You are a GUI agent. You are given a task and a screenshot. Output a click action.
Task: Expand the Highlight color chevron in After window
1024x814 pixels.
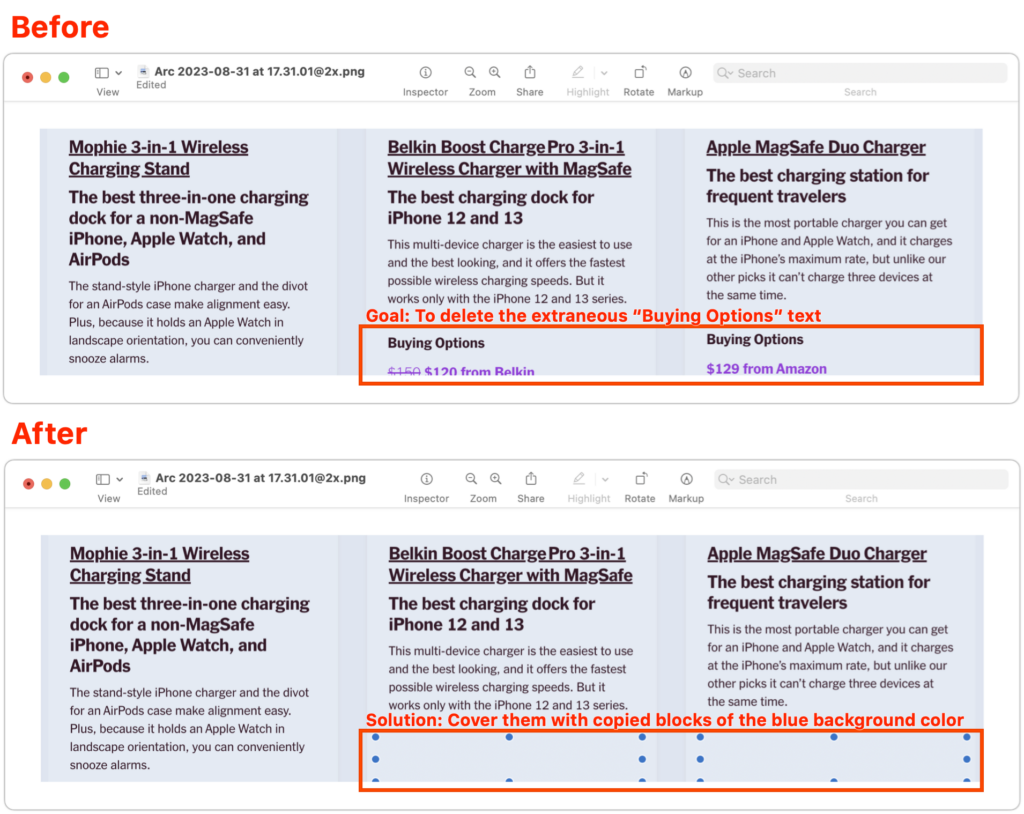[x=605, y=480]
